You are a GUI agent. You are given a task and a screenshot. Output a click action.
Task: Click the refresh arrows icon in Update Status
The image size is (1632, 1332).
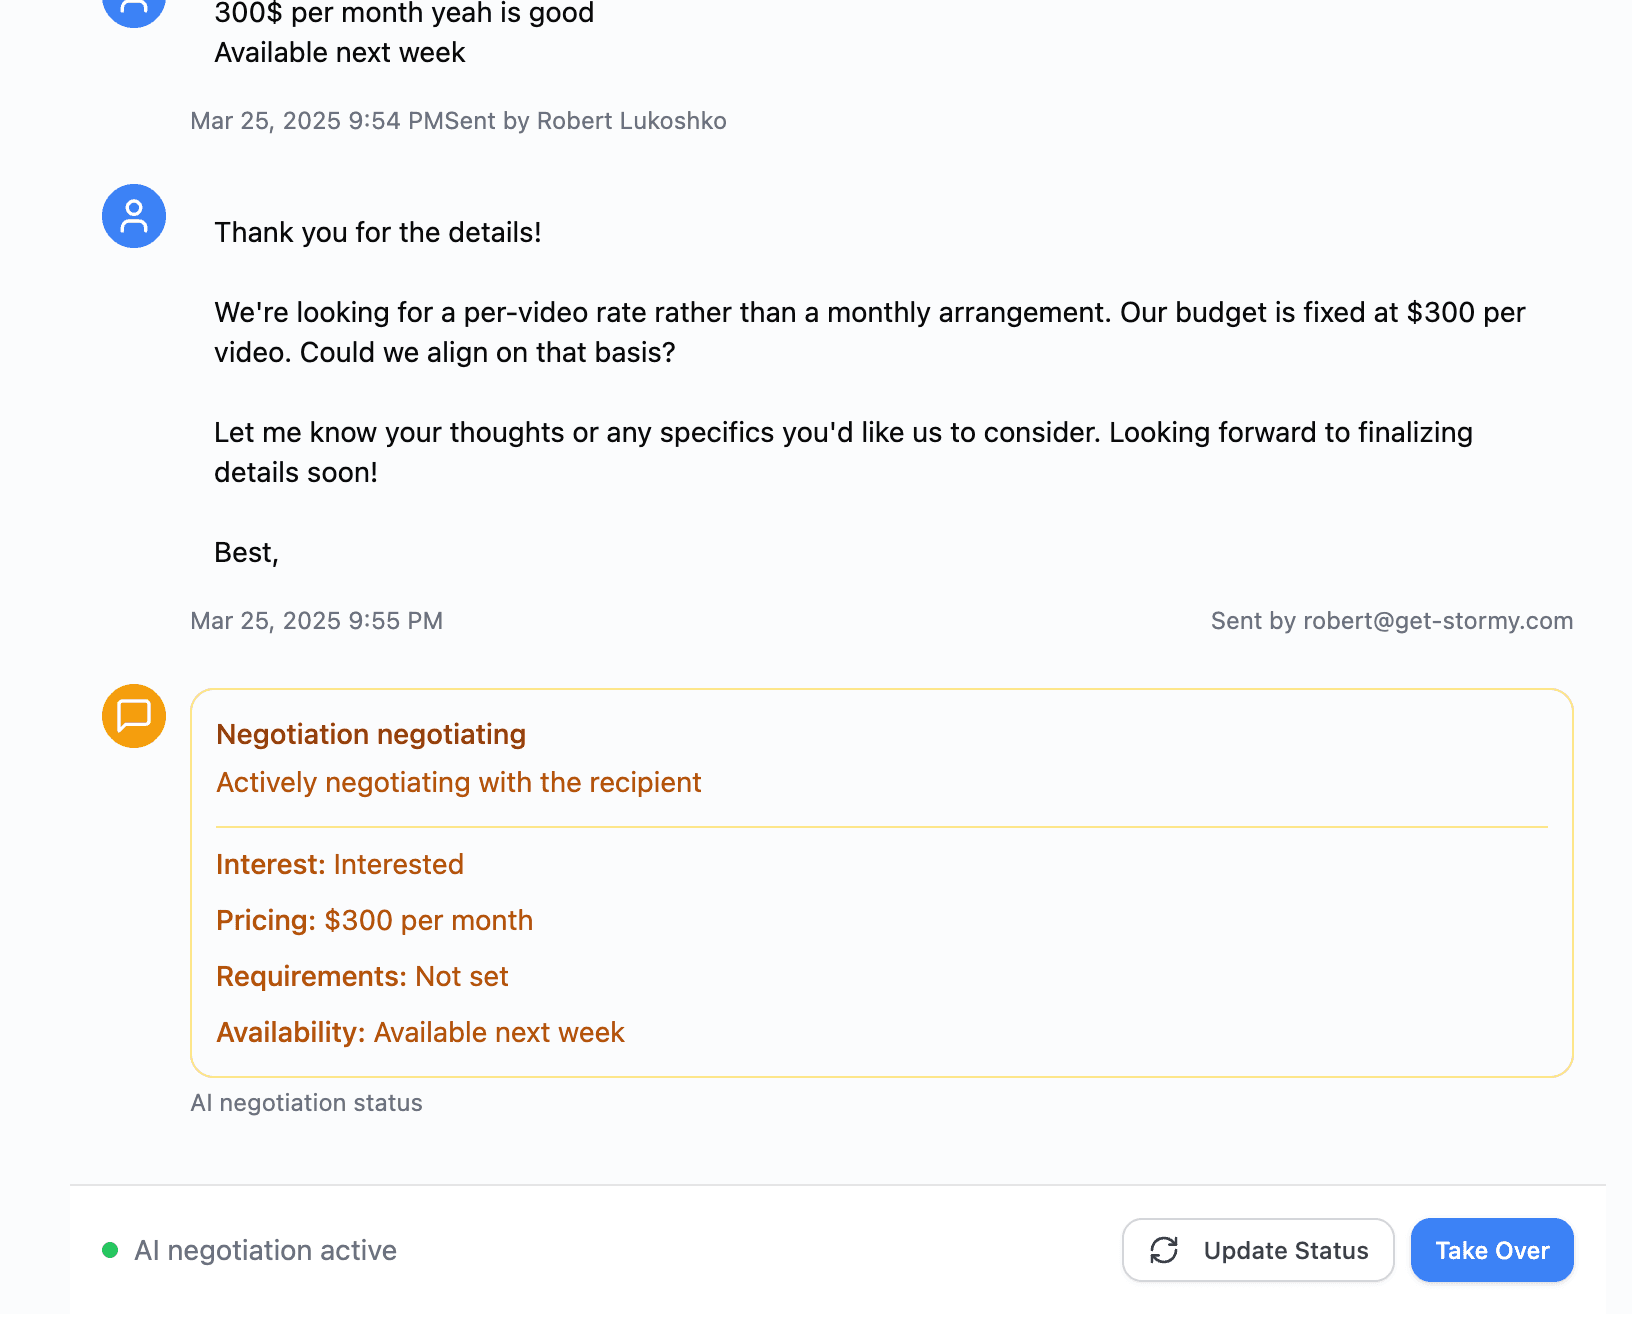1164,1250
